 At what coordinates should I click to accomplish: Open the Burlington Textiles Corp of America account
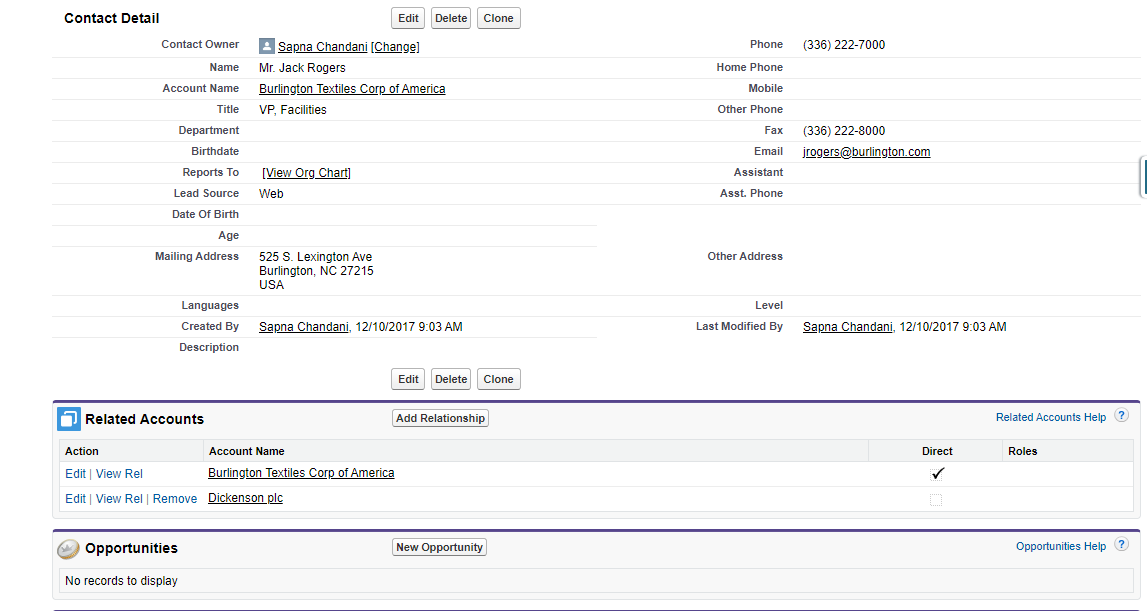(x=351, y=88)
